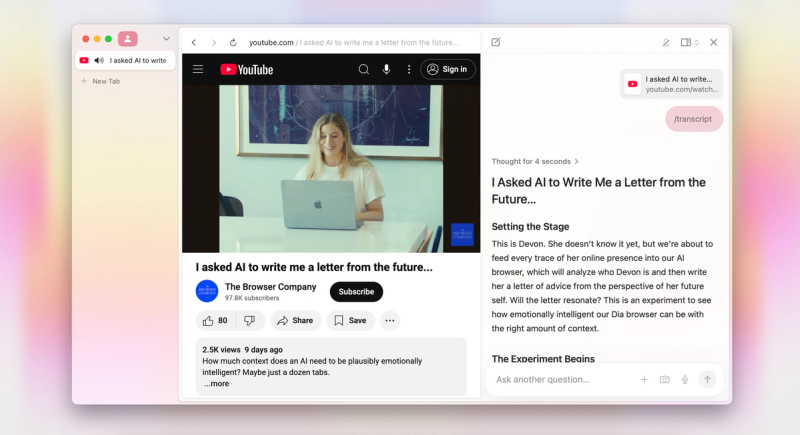Share the video

(295, 320)
